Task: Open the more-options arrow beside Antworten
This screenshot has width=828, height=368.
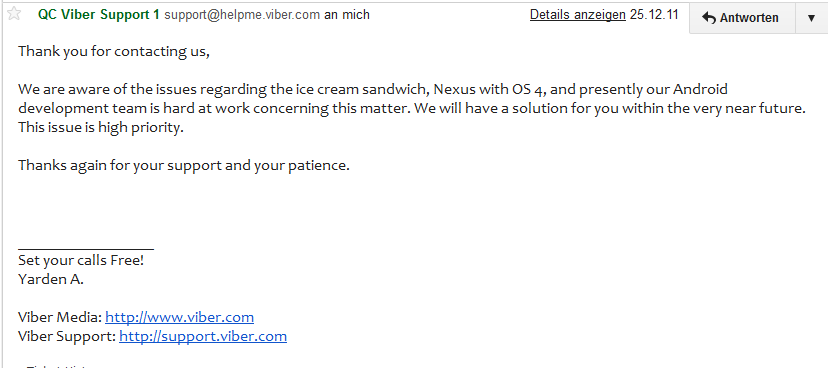Action: tap(812, 17)
